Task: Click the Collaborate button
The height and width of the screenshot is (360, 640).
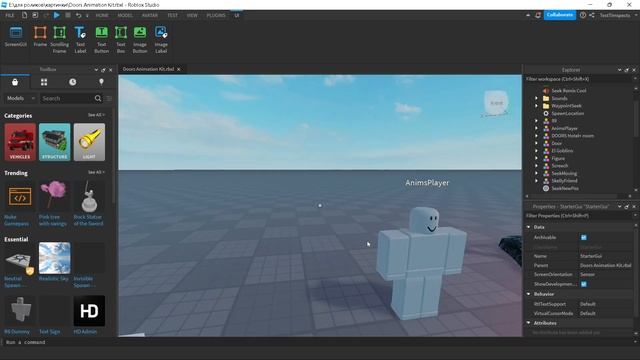Action: pos(560,15)
